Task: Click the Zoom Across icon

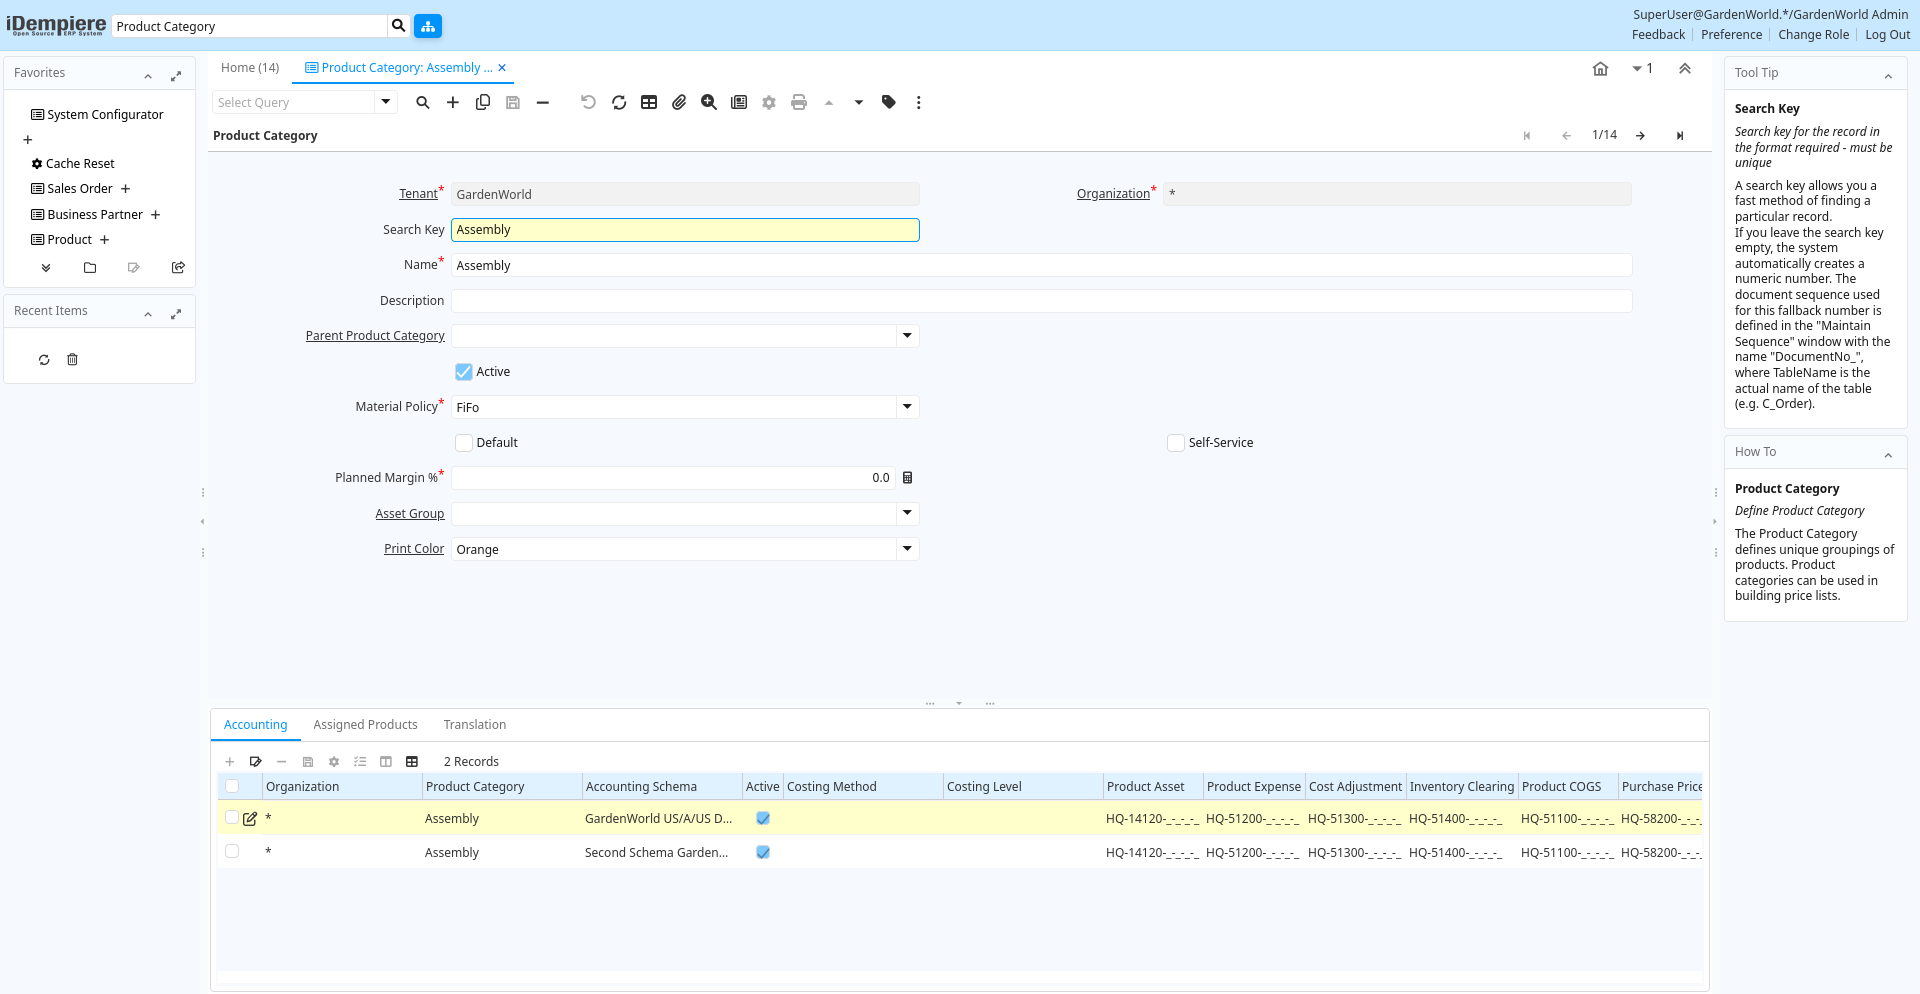Action: click(x=709, y=102)
